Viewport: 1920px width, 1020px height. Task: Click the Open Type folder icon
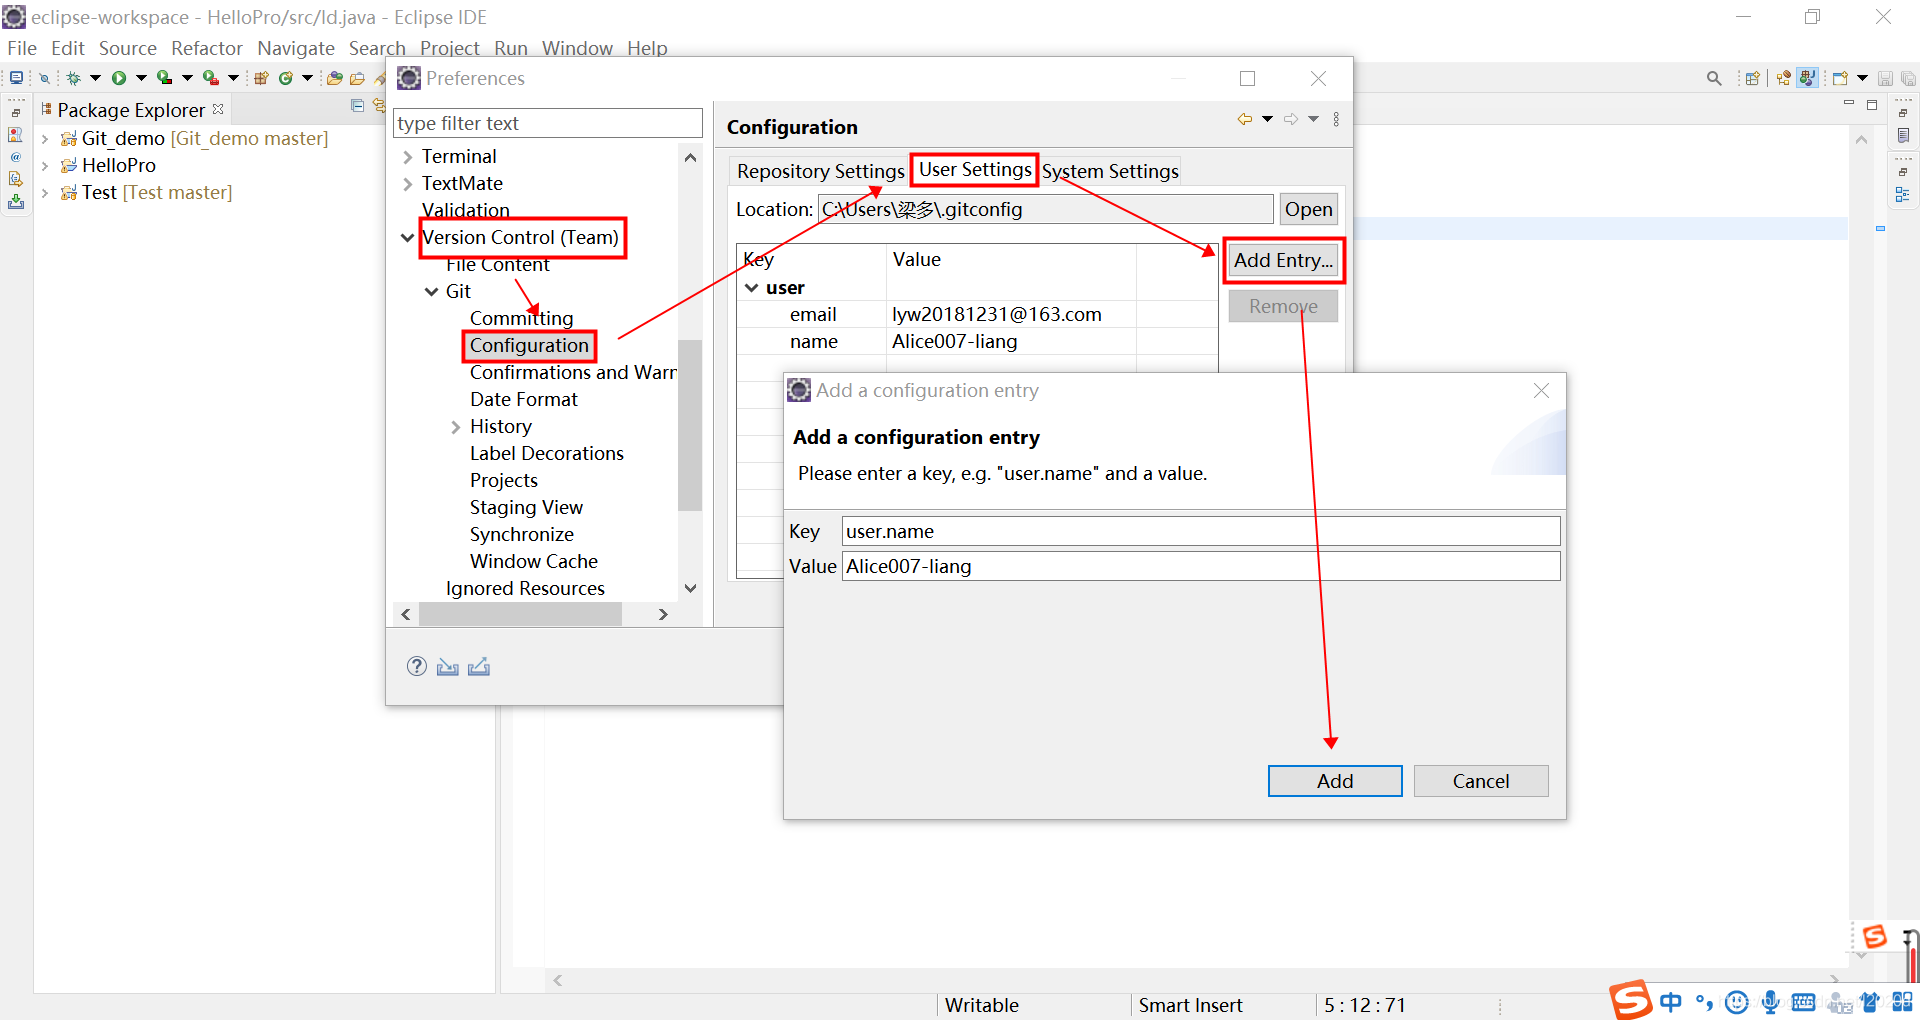(x=335, y=78)
